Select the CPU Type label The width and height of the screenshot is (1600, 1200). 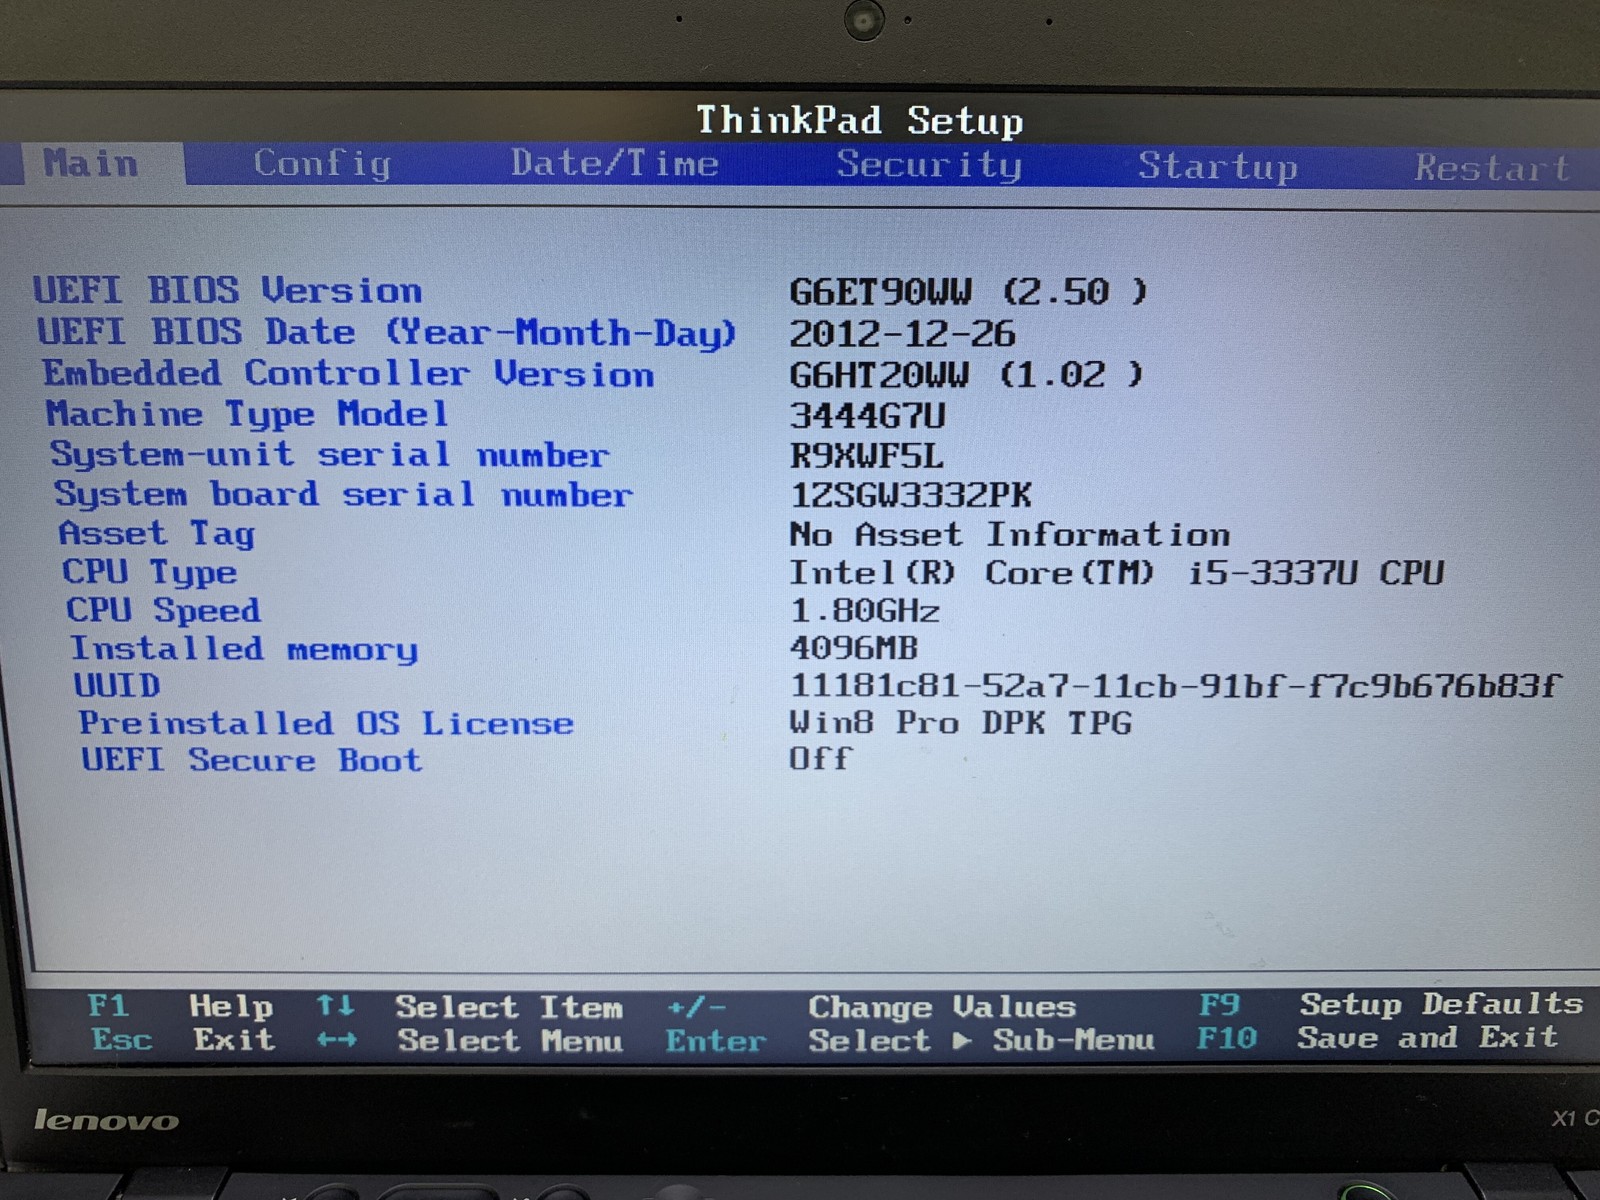pos(149,572)
